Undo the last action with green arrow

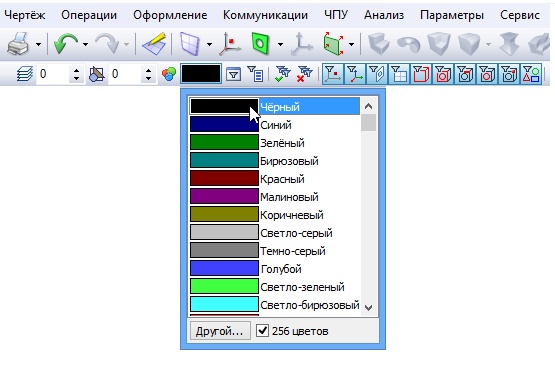point(66,44)
